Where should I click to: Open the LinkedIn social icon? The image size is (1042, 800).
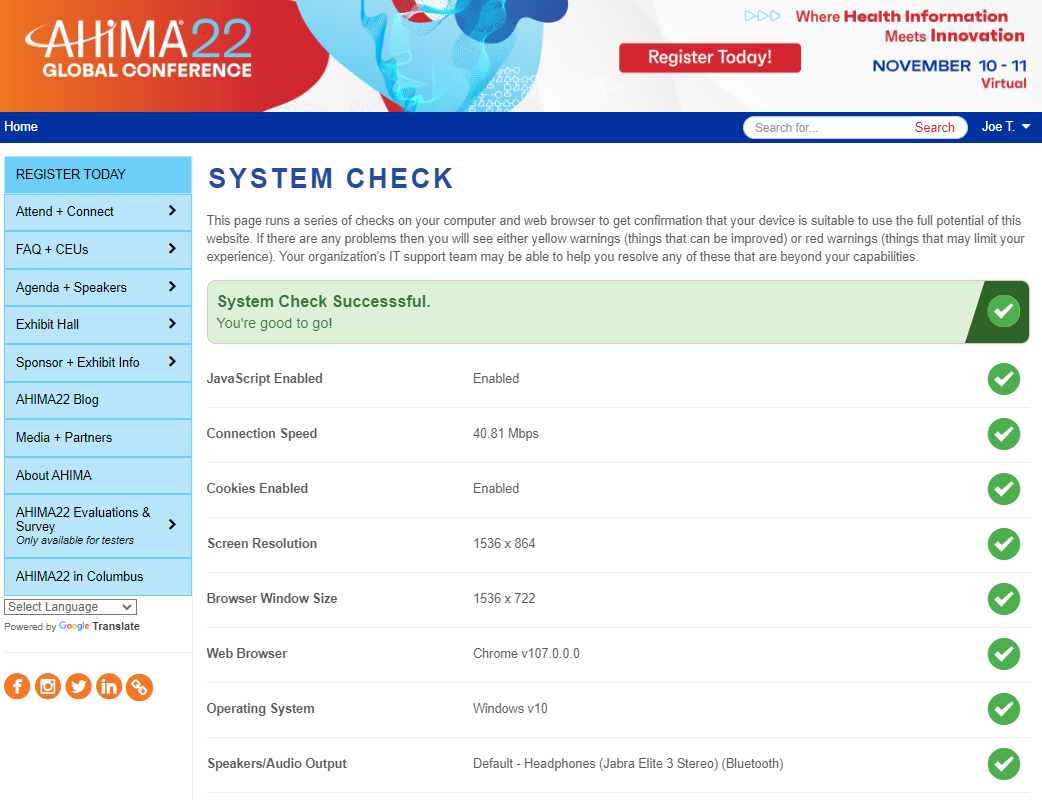click(x=109, y=686)
